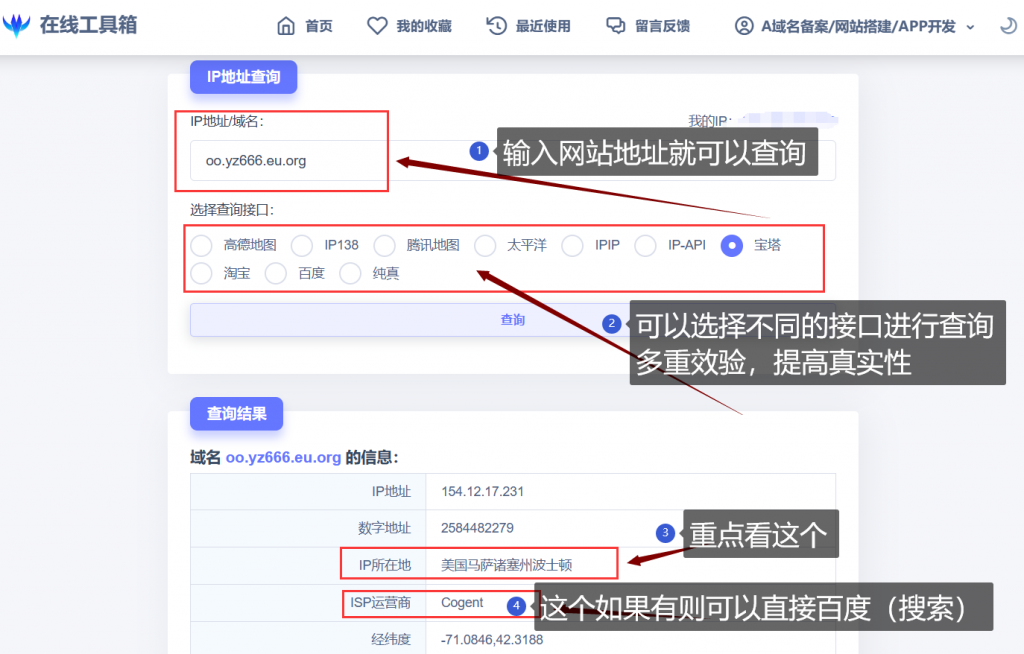
Task: Choose the 腾讯地图 option
Action: 385,245
